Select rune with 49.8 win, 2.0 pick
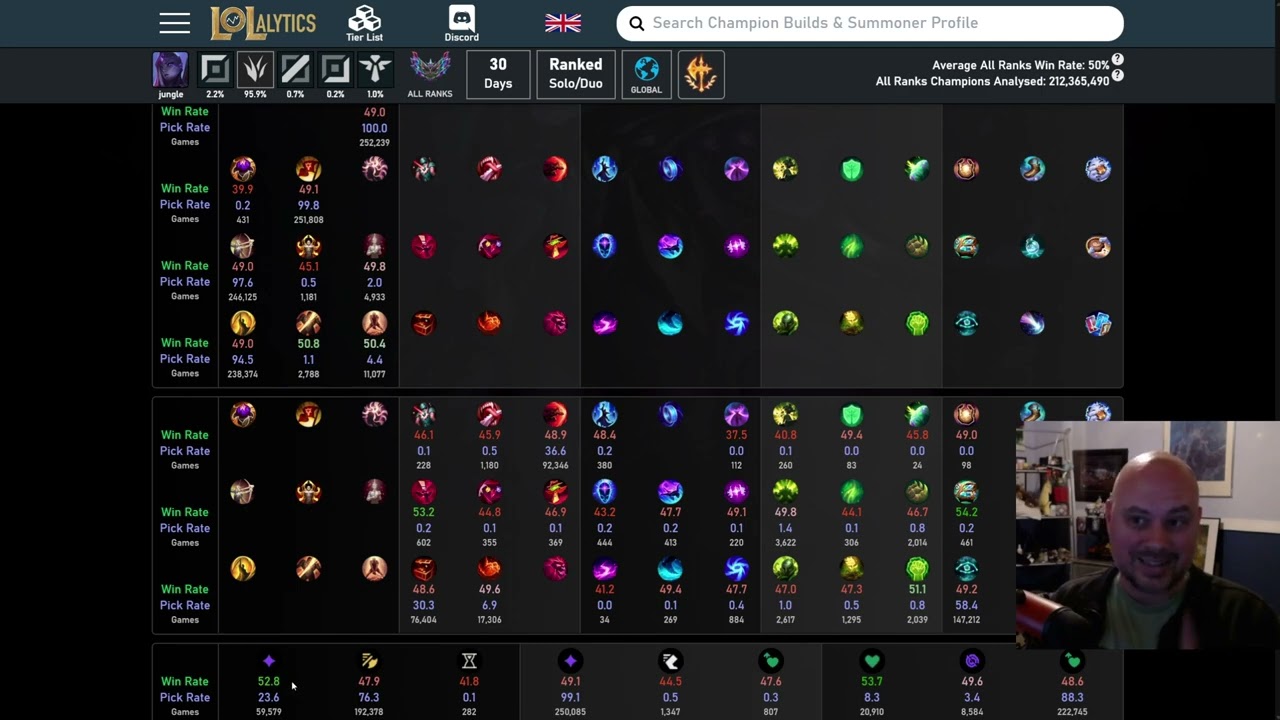 pos(374,246)
